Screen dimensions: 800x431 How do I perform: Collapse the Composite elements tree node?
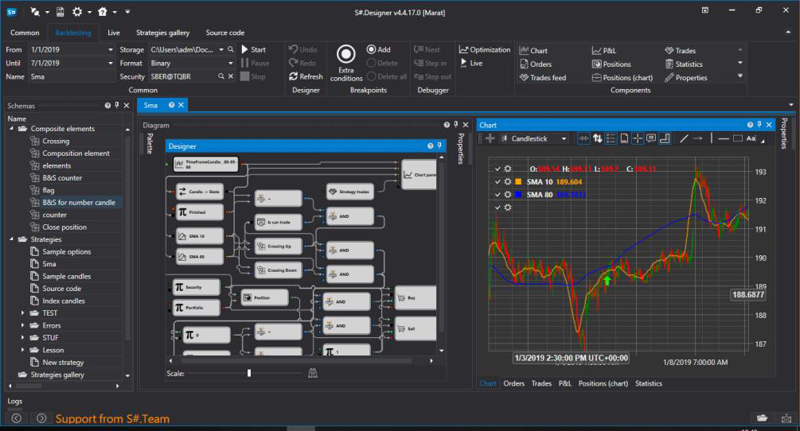point(11,129)
